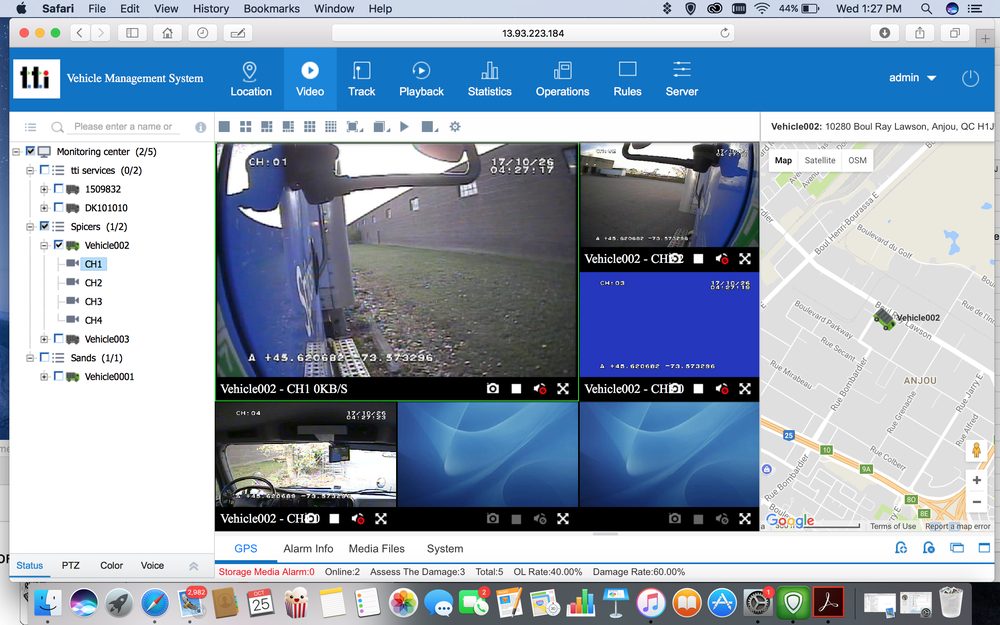
Task: Mute audio for Vehicle002 CH1
Action: [x=540, y=389]
